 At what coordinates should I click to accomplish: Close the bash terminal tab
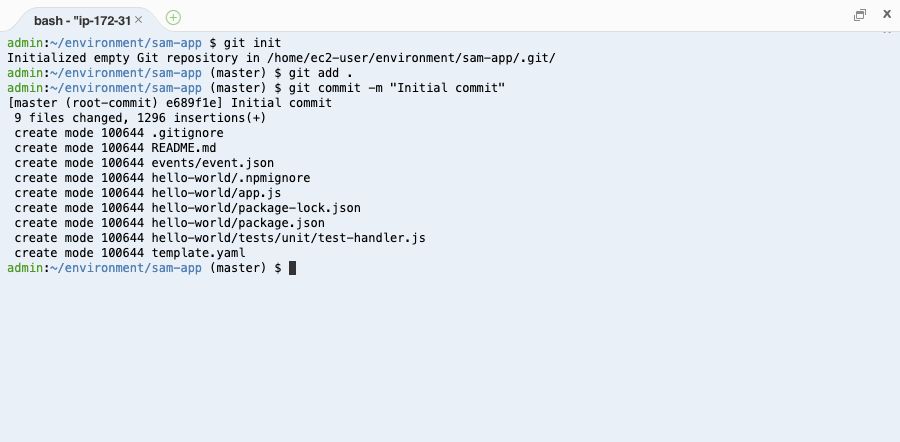pyautogui.click(x=138, y=20)
